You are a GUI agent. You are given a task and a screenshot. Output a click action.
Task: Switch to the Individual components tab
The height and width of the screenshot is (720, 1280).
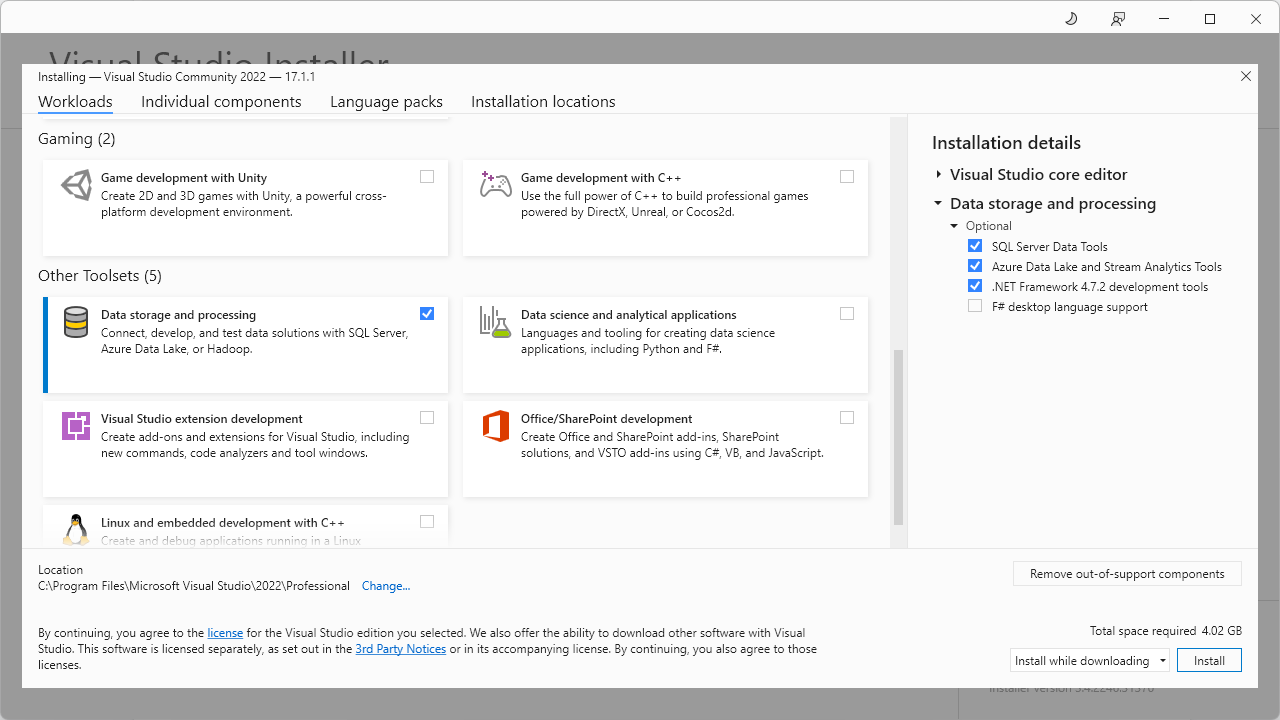click(221, 102)
